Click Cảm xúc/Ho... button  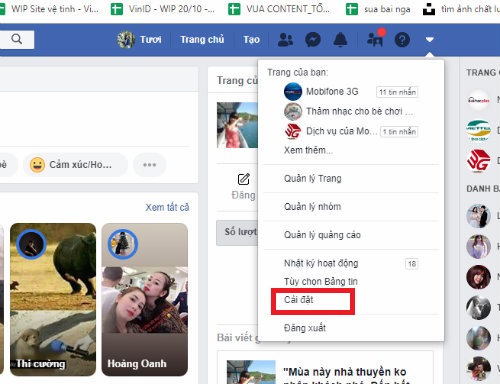[75, 164]
